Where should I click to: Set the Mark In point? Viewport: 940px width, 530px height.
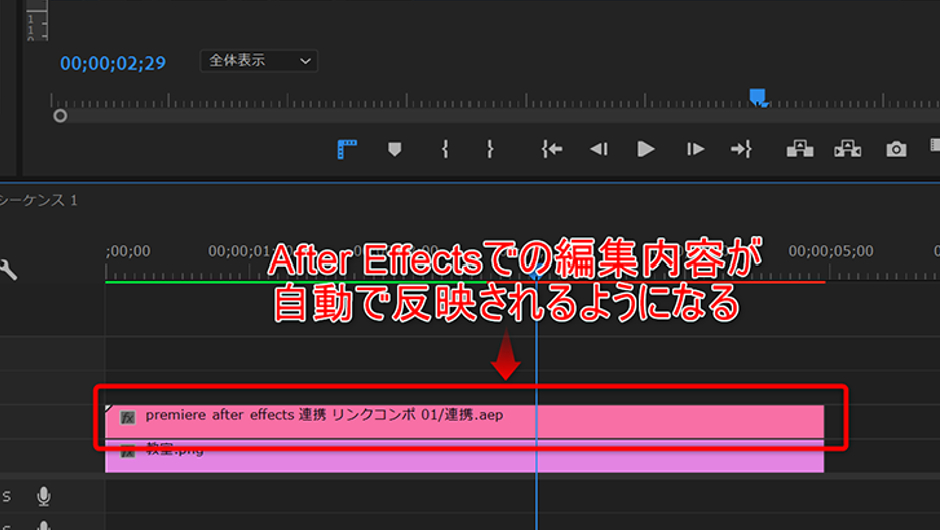coord(445,149)
